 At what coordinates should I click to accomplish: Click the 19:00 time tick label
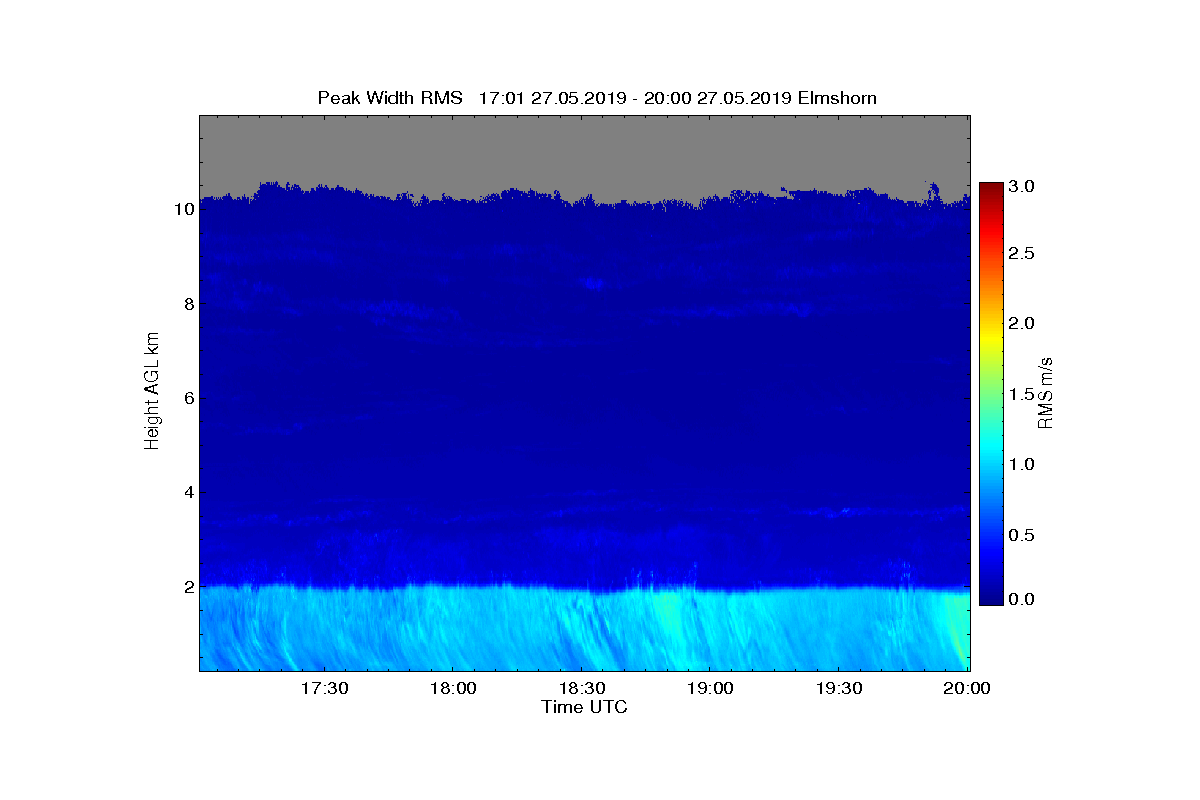711,689
